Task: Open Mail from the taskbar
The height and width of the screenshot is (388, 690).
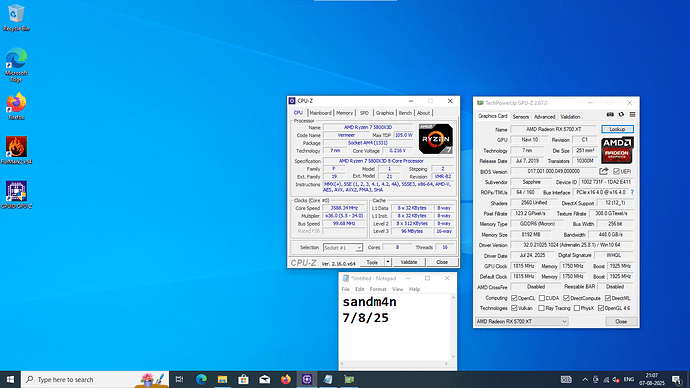Action: point(264,379)
